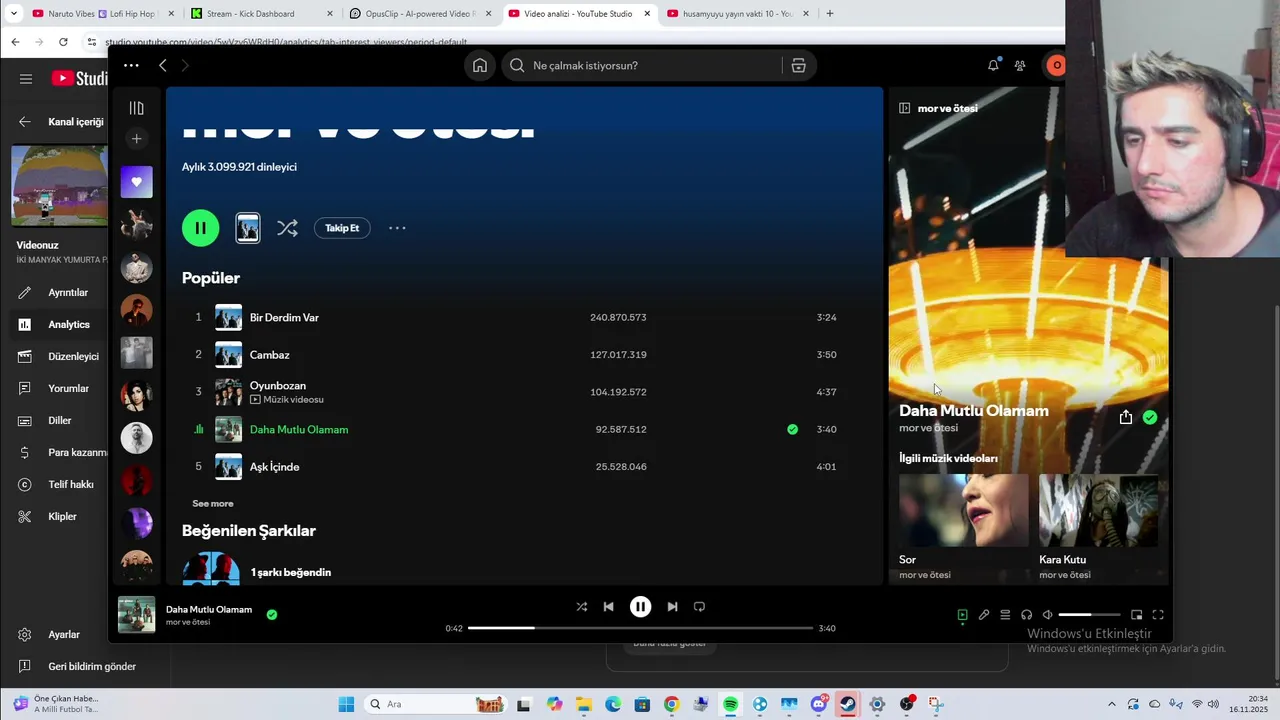Screen dimensions: 1280x720
Task: Open lyrics with microphone icon
Action: 984,615
